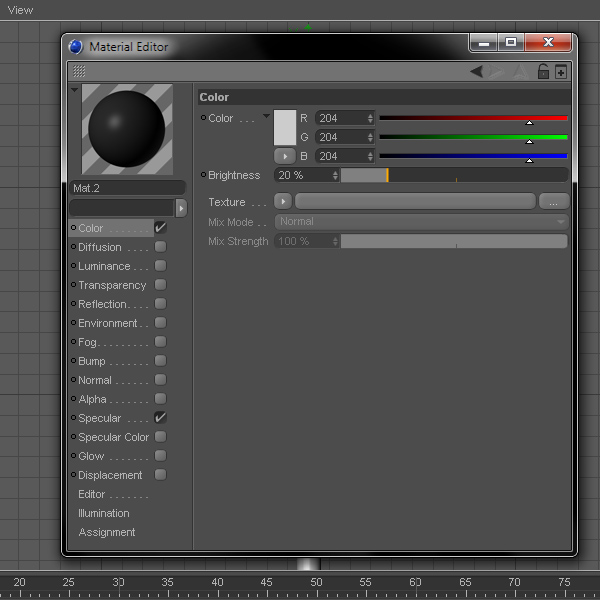Enable the Displacement channel checkbox
Viewport: 600px width, 600px height.
click(x=160, y=474)
